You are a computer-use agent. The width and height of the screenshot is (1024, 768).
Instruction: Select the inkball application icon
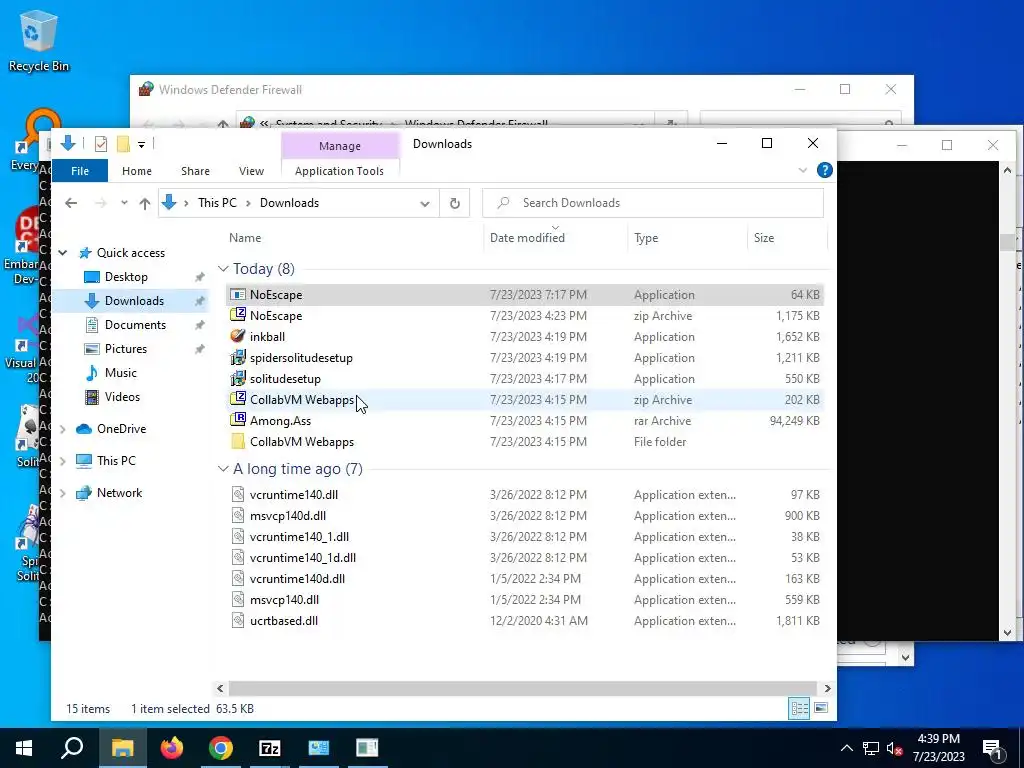click(238, 336)
